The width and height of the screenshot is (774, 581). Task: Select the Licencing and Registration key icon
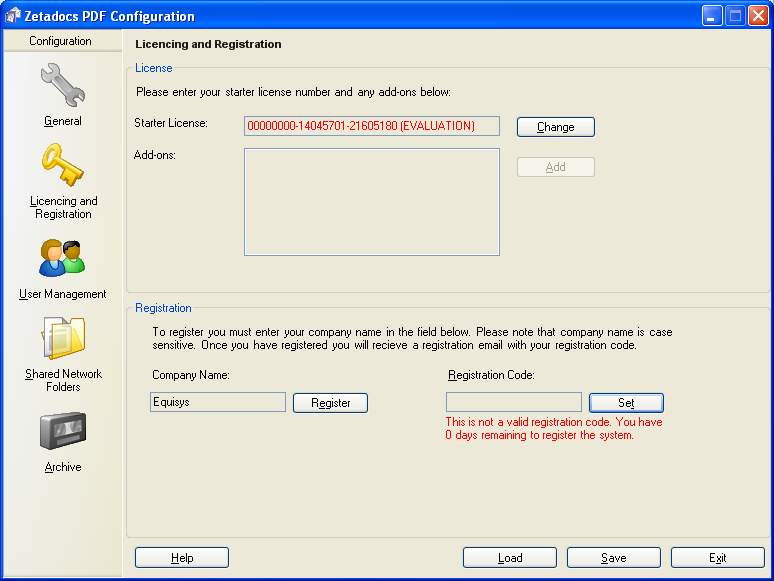click(x=62, y=166)
